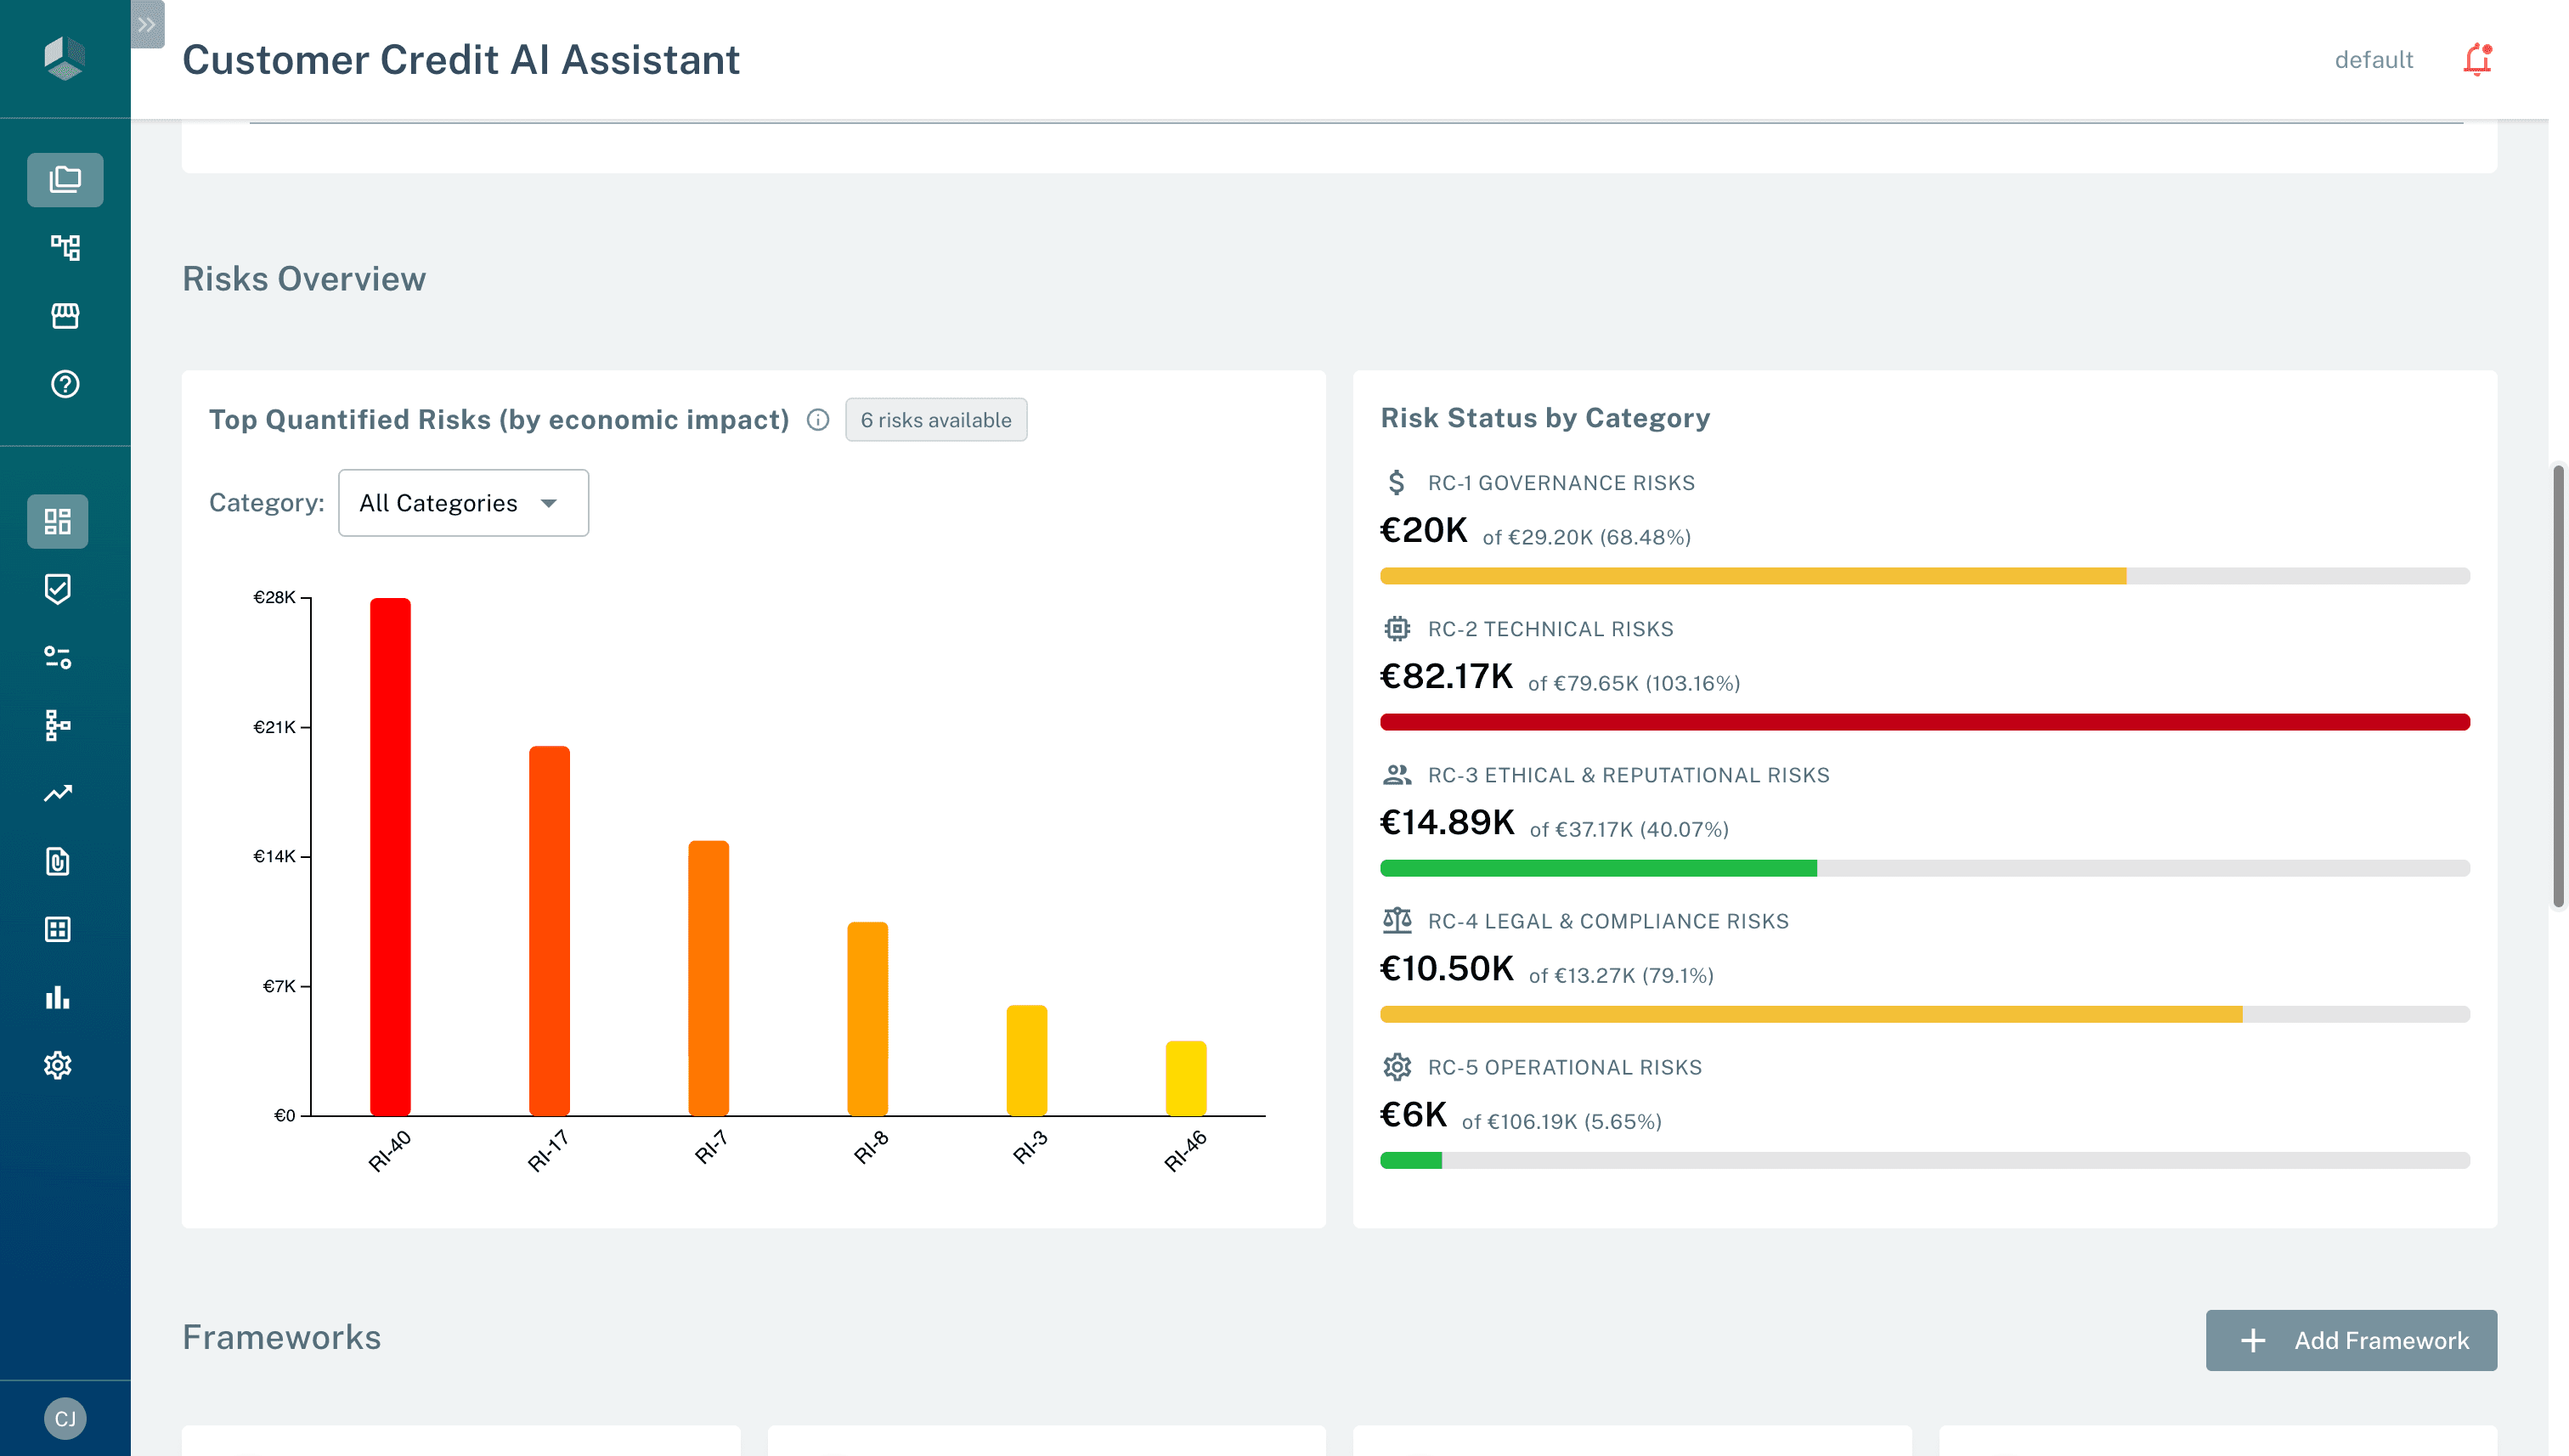Open the projects icon in the sidebar
Image resolution: width=2569 pixels, height=1456 pixels.
(64, 180)
